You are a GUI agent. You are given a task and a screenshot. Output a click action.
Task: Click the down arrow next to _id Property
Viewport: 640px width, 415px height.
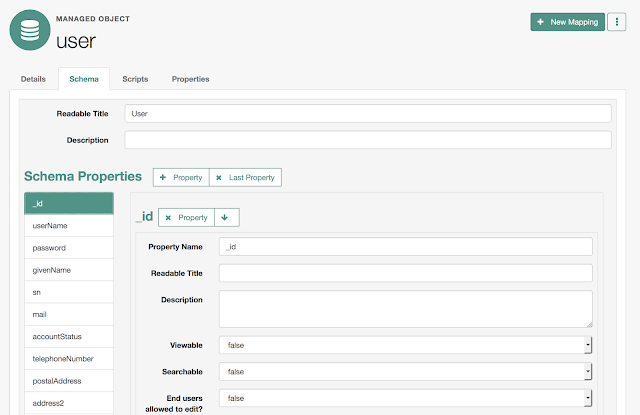227,217
